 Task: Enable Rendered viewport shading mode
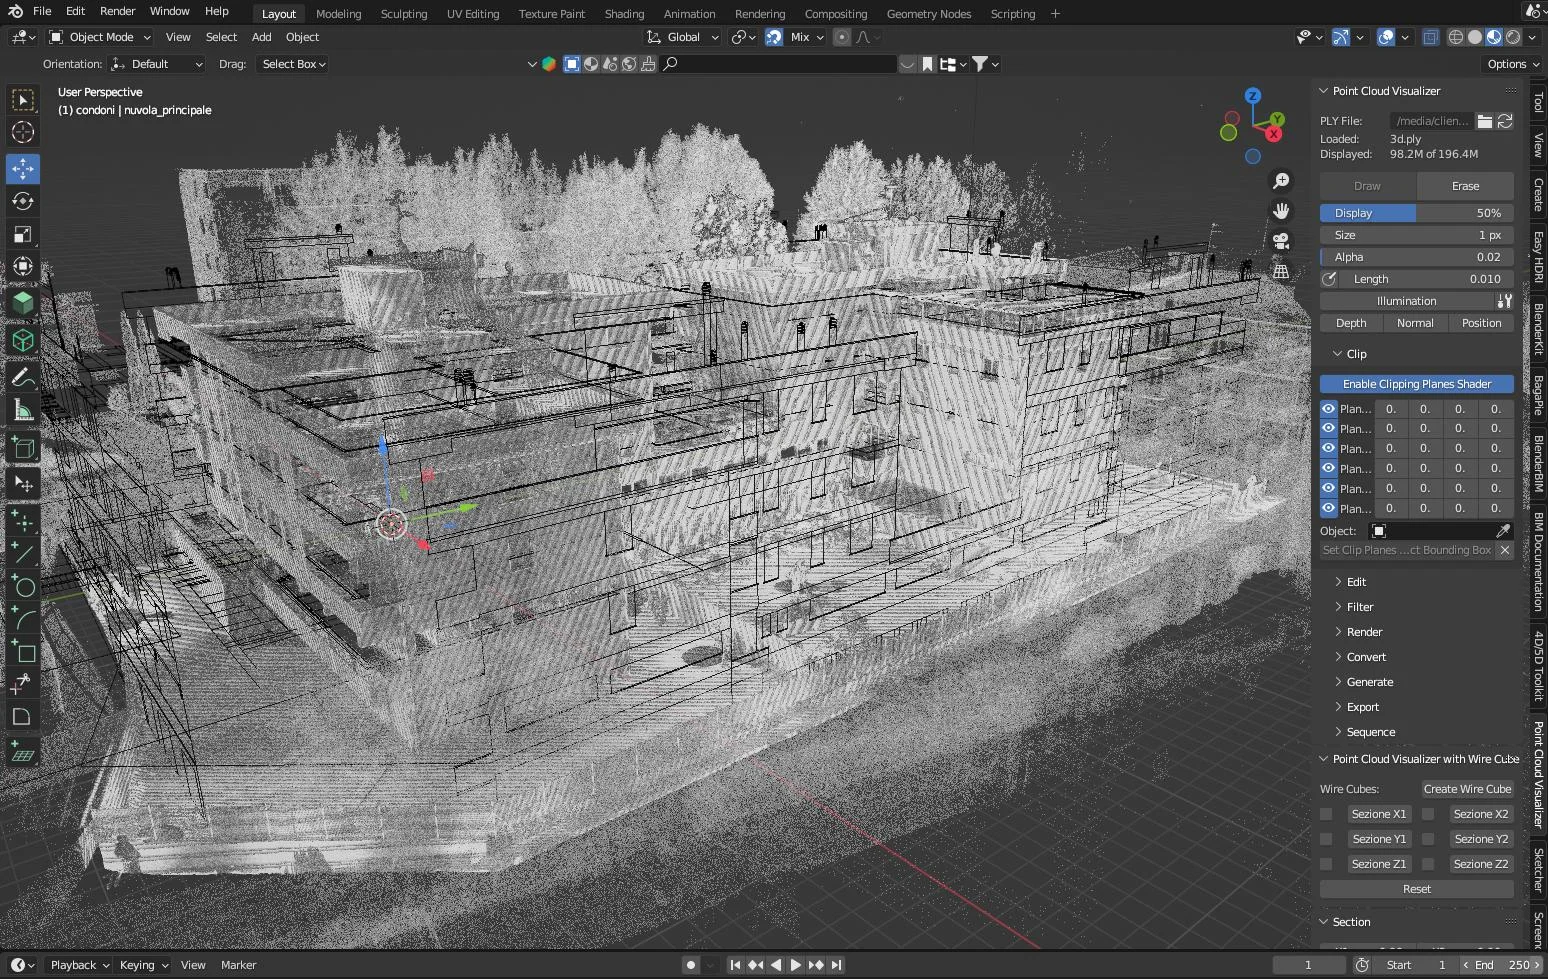coord(1512,37)
